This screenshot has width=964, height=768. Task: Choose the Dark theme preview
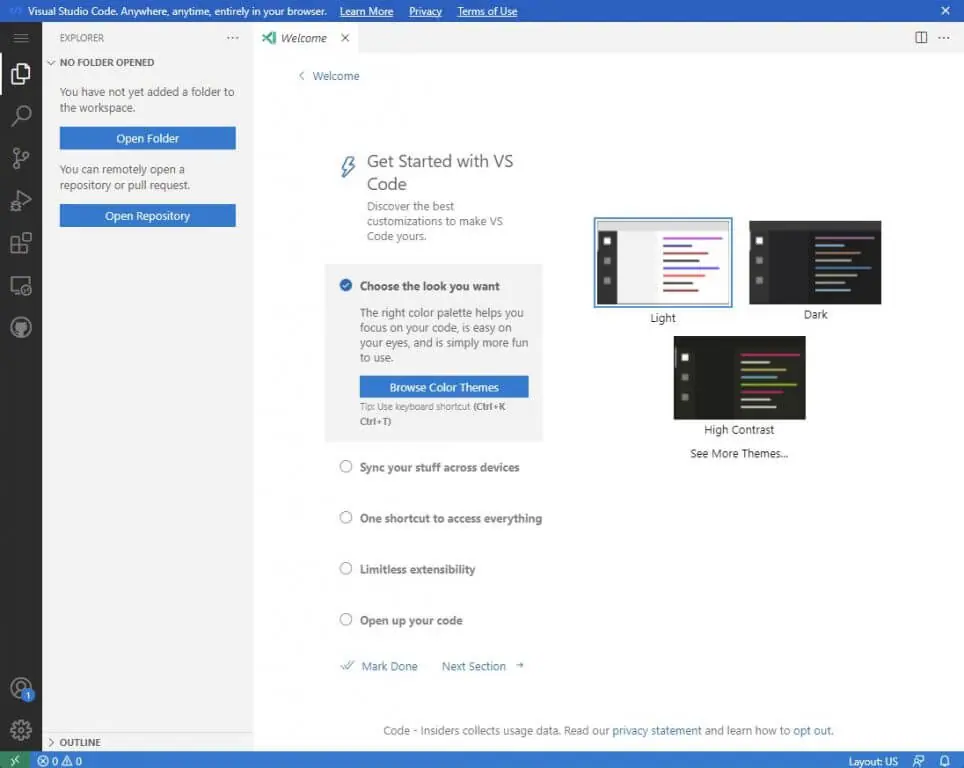coord(815,263)
